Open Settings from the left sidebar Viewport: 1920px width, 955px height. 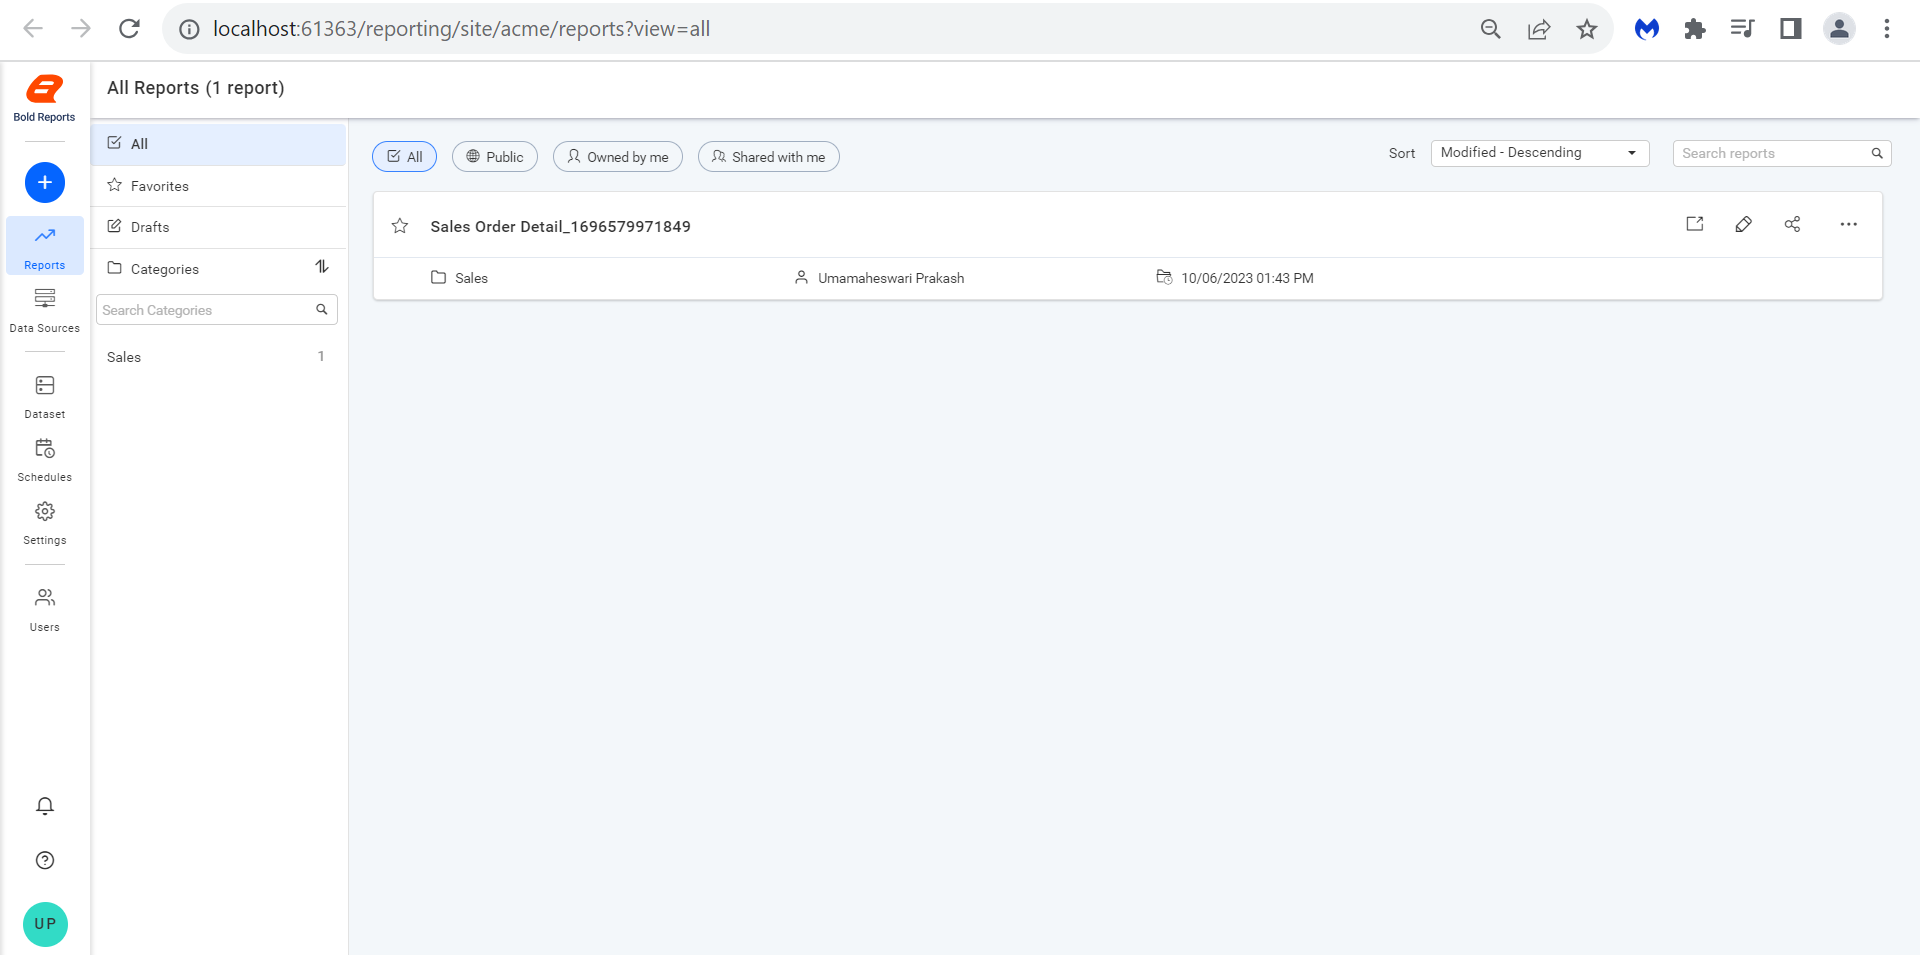44,521
